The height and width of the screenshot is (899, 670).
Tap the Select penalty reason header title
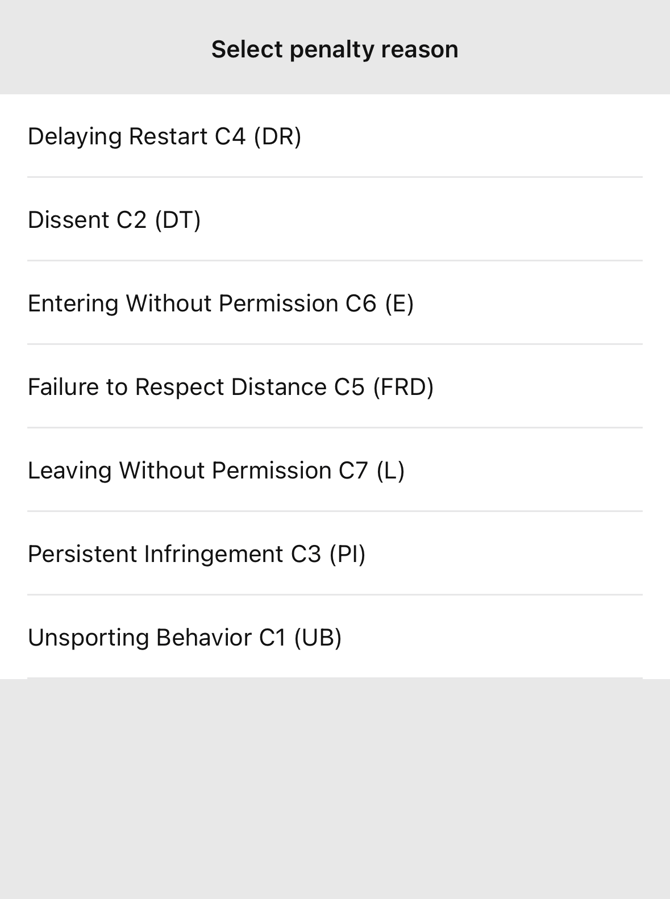coord(335,49)
